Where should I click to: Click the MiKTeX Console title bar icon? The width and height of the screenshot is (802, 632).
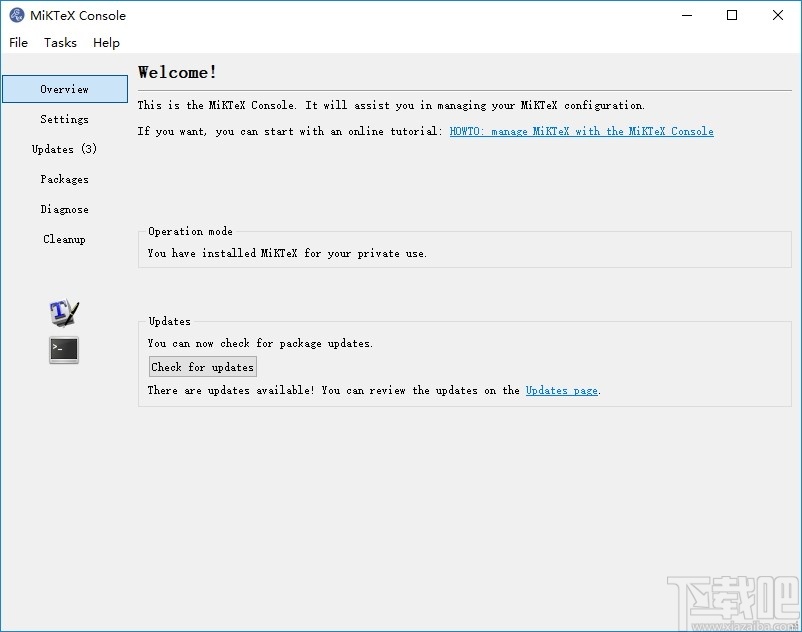pos(16,16)
